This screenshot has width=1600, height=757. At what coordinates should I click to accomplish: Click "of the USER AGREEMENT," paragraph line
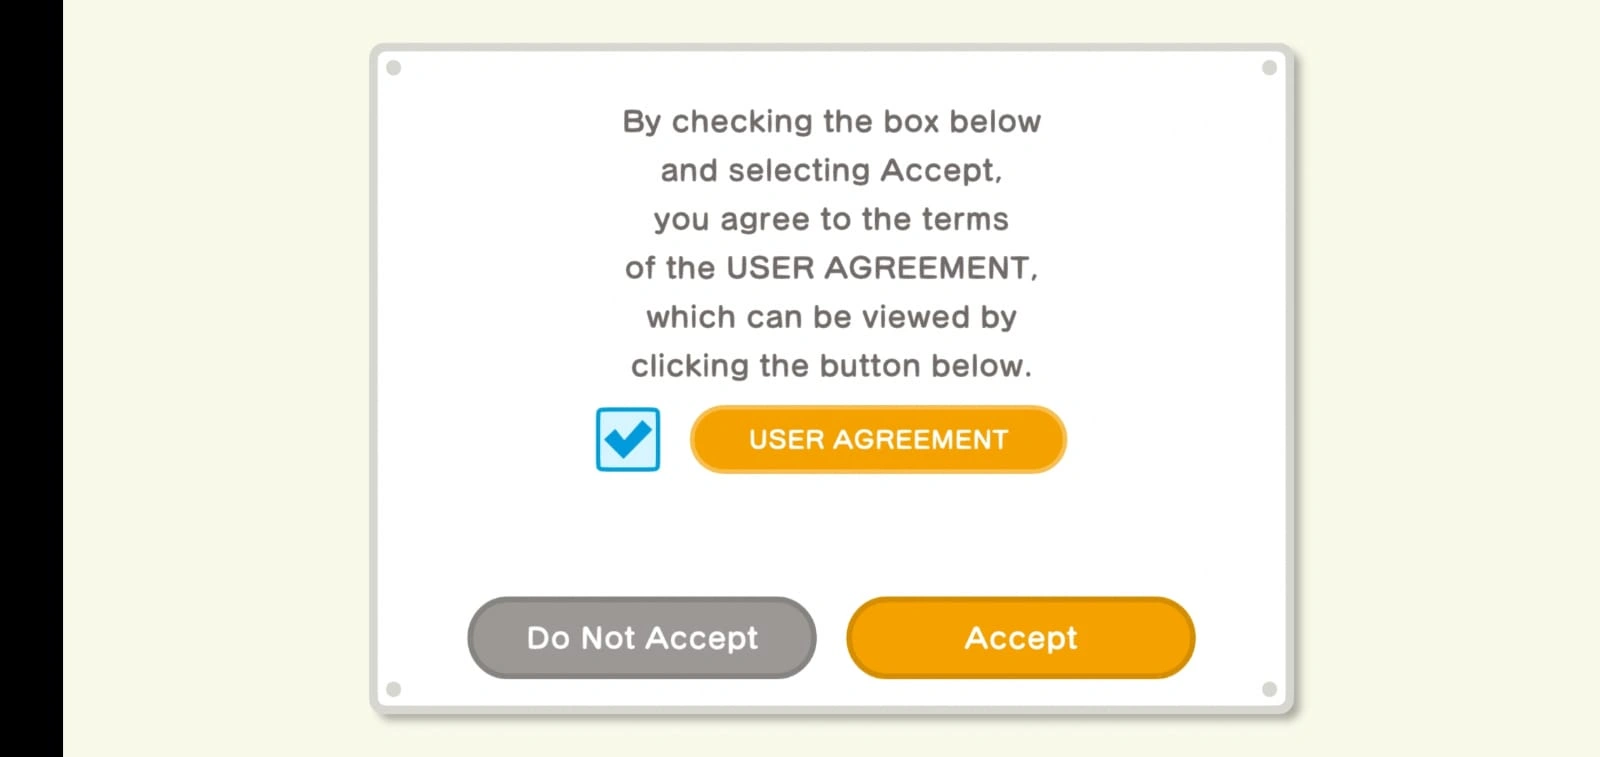pyautogui.click(x=831, y=268)
